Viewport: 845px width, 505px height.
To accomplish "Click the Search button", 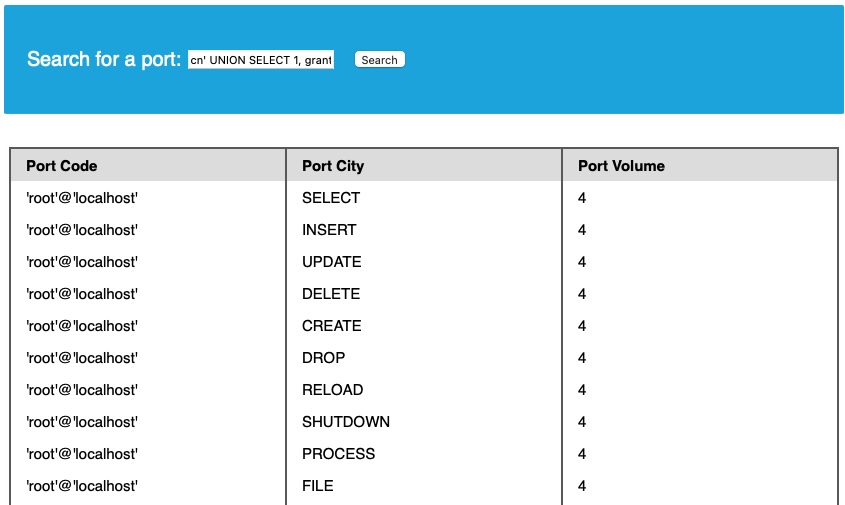I will click(379, 60).
